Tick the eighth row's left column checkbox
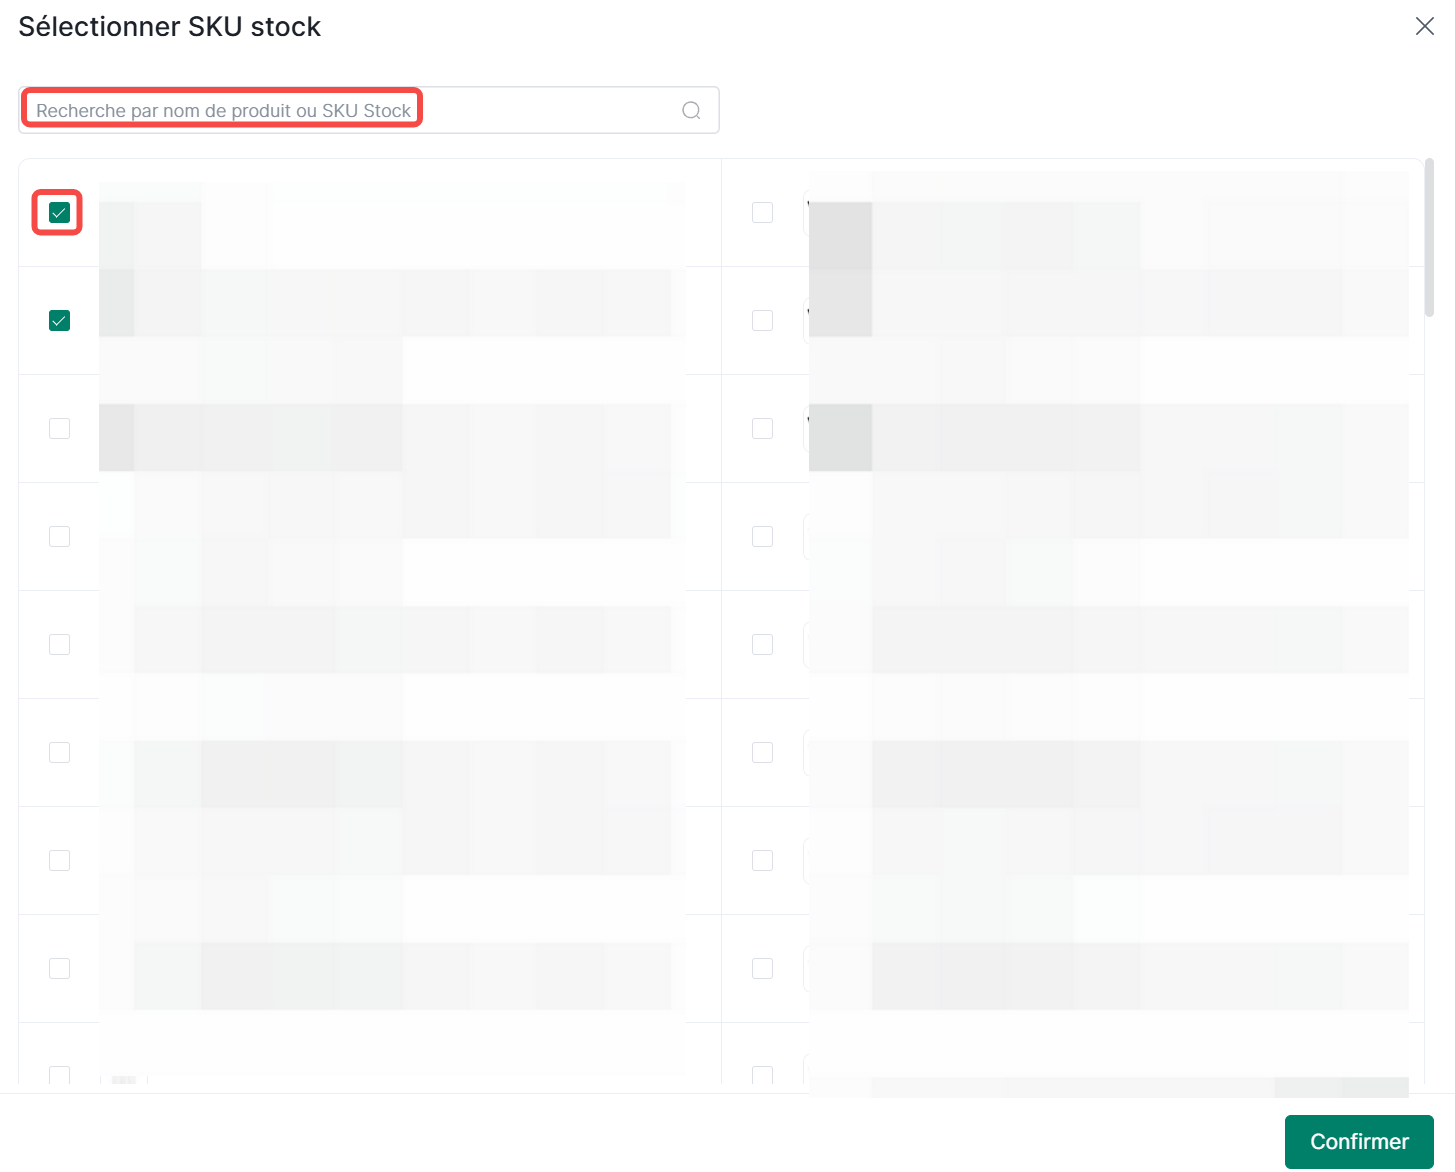The width and height of the screenshot is (1455, 1172). [60, 969]
